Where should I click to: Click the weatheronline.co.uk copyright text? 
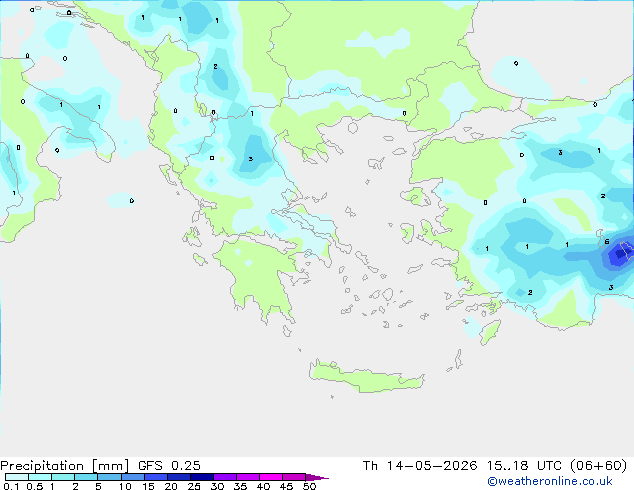coord(549,481)
